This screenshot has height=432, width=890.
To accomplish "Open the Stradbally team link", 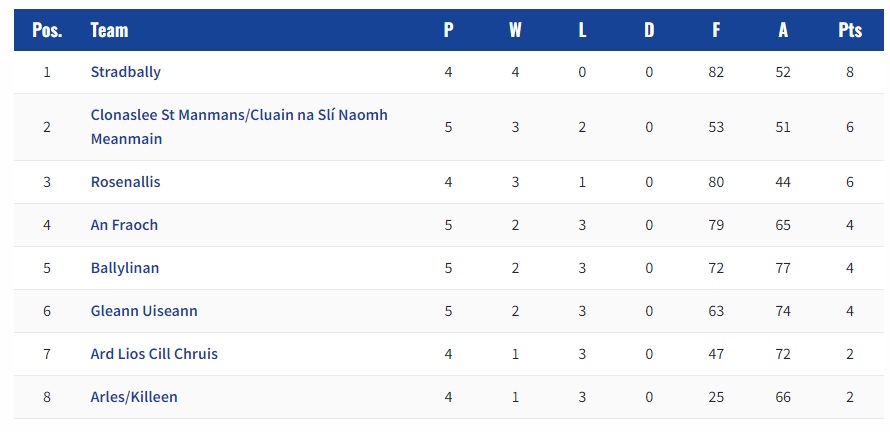I will pos(125,72).
